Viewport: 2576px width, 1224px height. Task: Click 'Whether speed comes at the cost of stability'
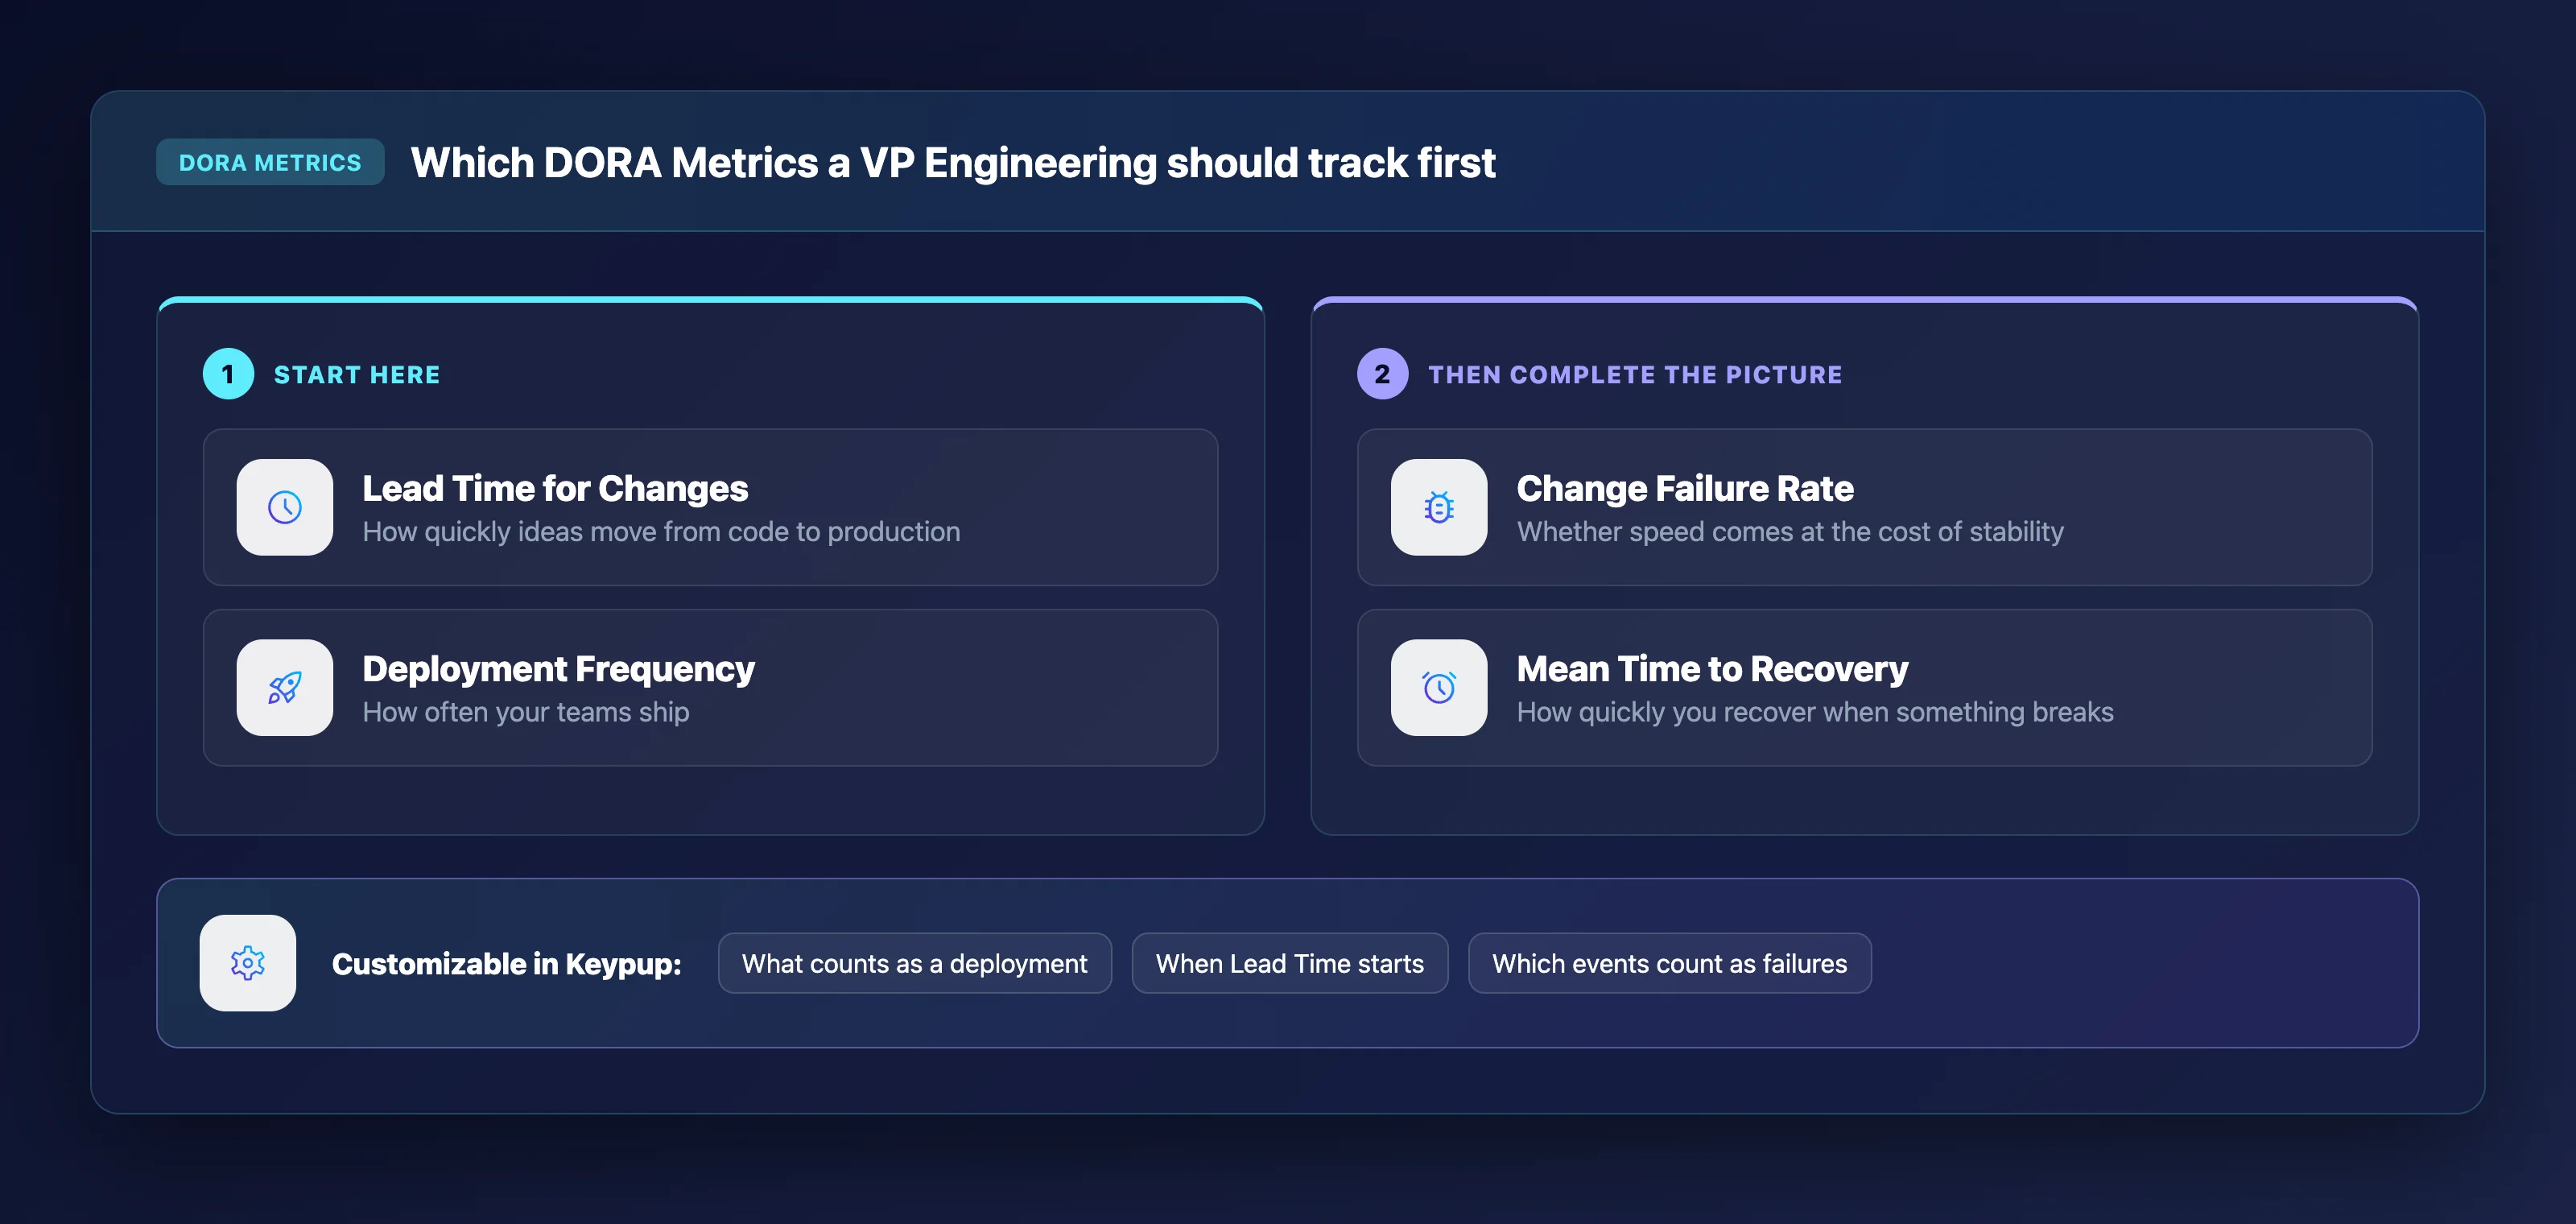click(1790, 532)
